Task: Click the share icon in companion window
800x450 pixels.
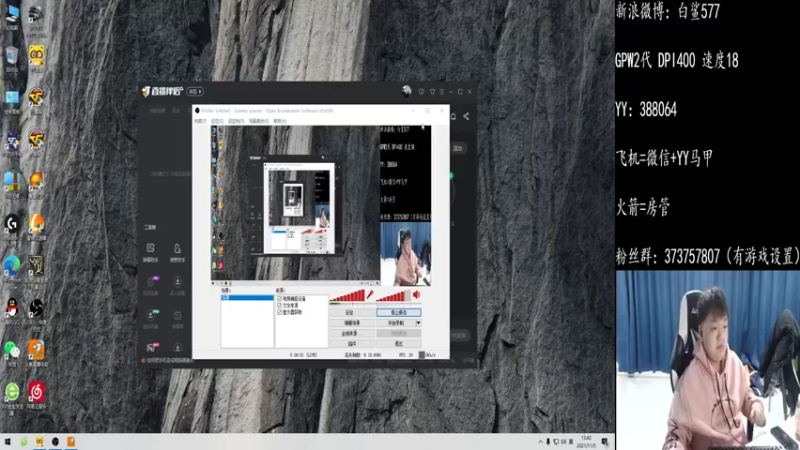Action: 466,116
